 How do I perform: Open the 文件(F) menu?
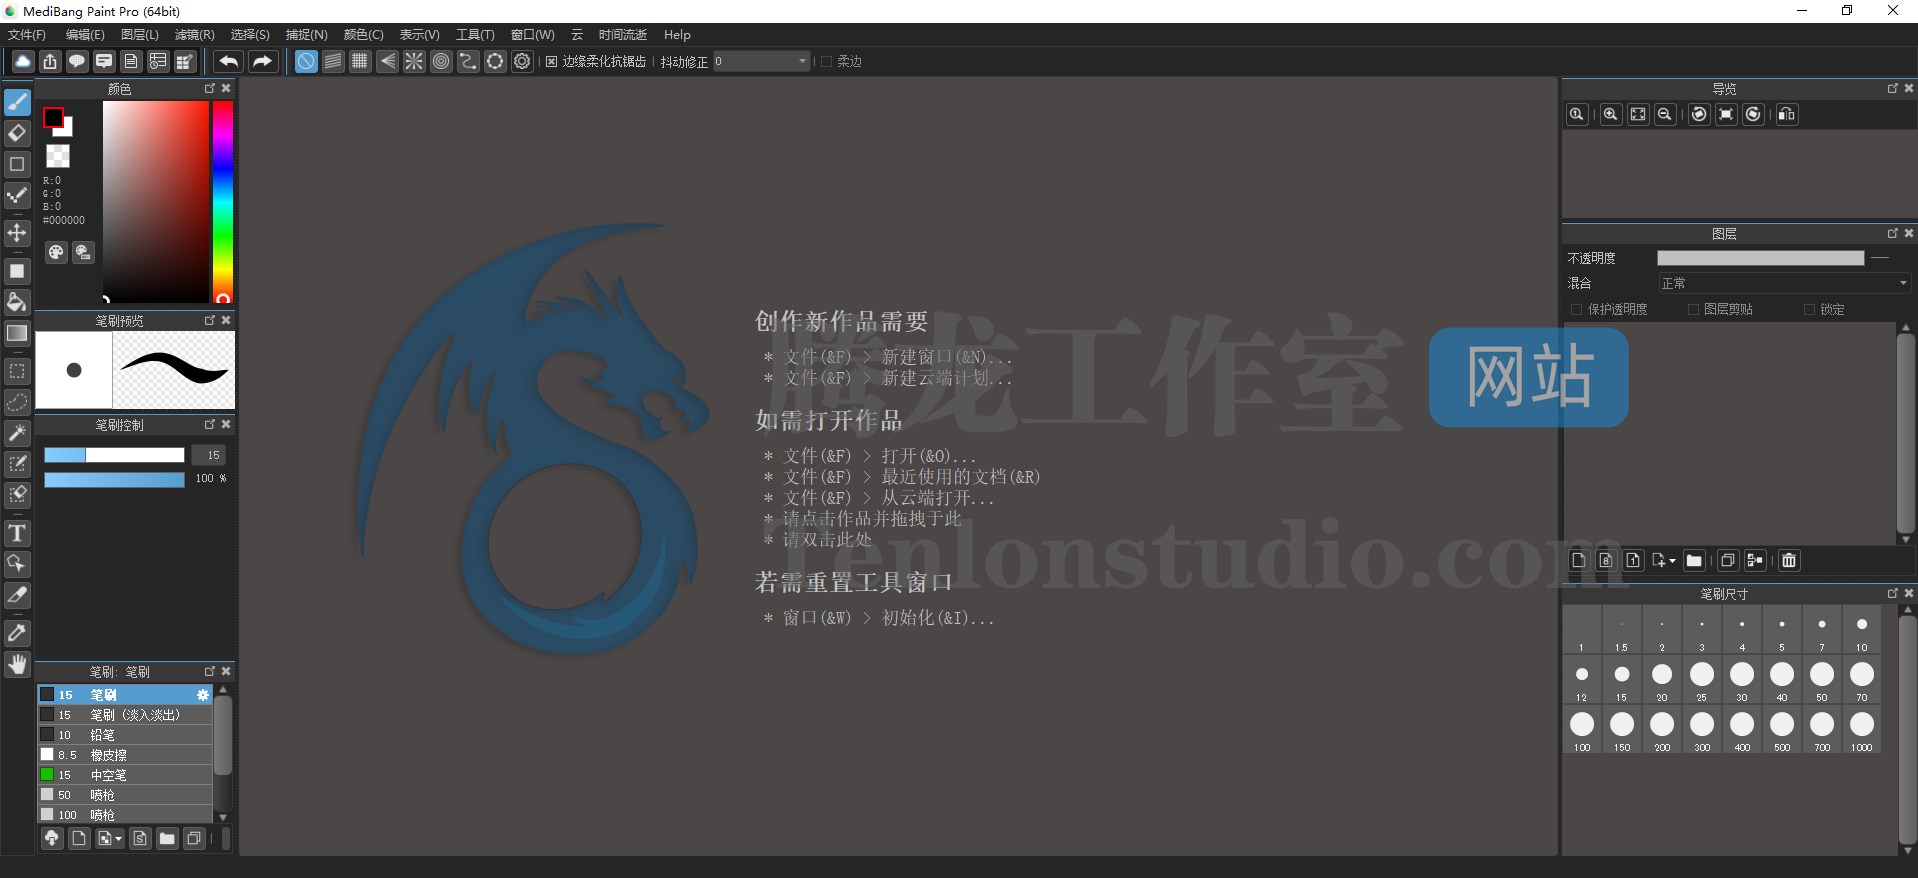pyautogui.click(x=27, y=34)
